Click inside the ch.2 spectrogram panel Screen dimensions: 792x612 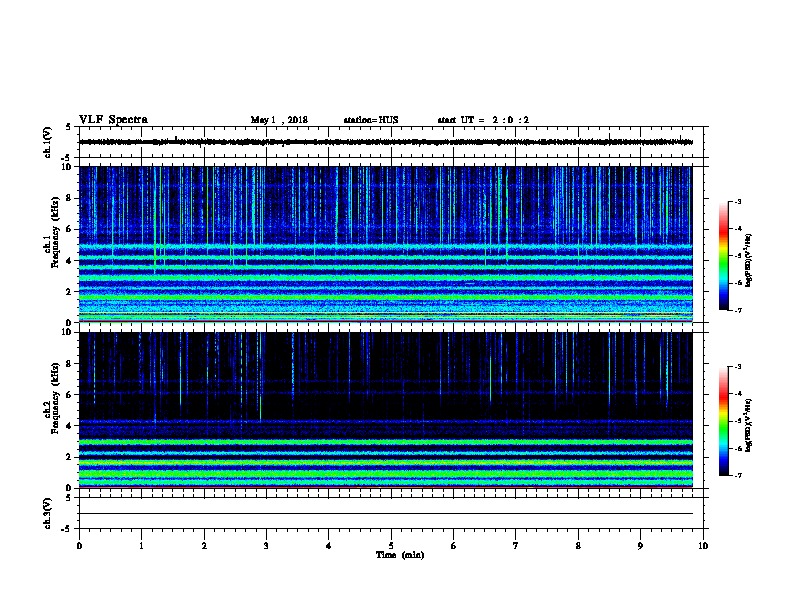(385, 410)
